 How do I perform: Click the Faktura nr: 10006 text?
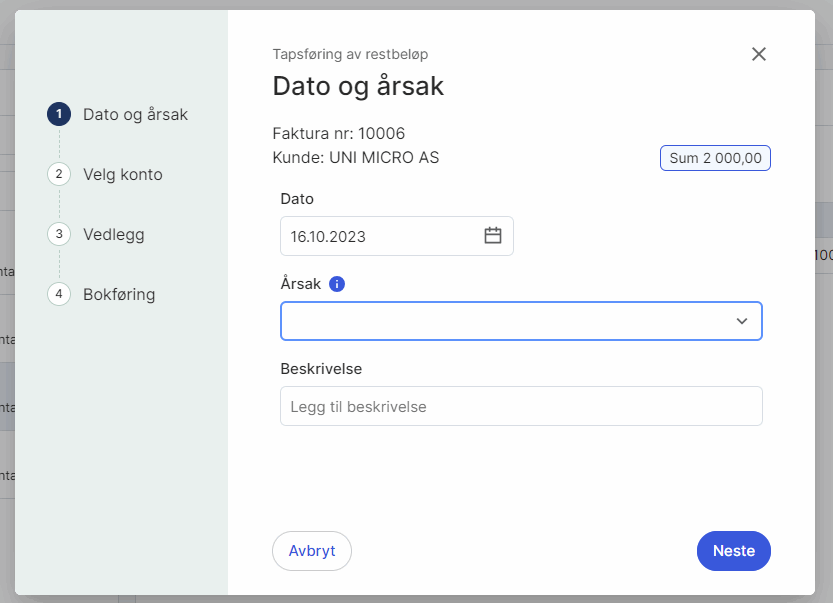[x=338, y=133]
